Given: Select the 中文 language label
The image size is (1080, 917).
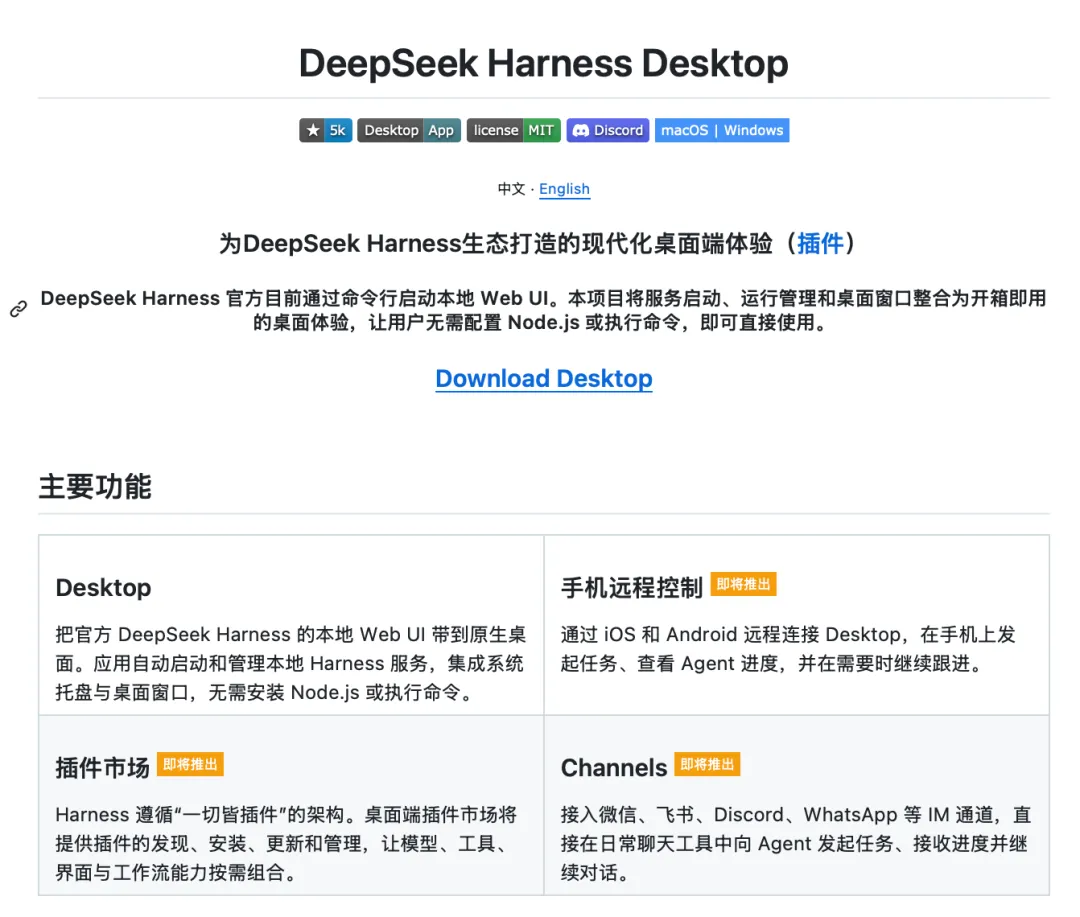Looking at the screenshot, I should coord(511,189).
